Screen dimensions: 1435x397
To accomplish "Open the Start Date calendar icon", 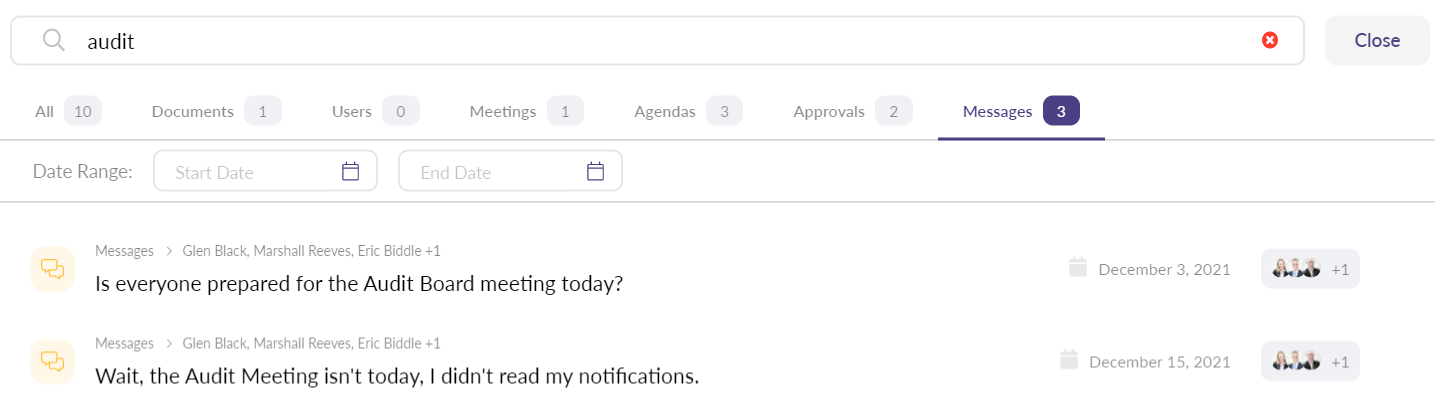I will click(x=350, y=171).
